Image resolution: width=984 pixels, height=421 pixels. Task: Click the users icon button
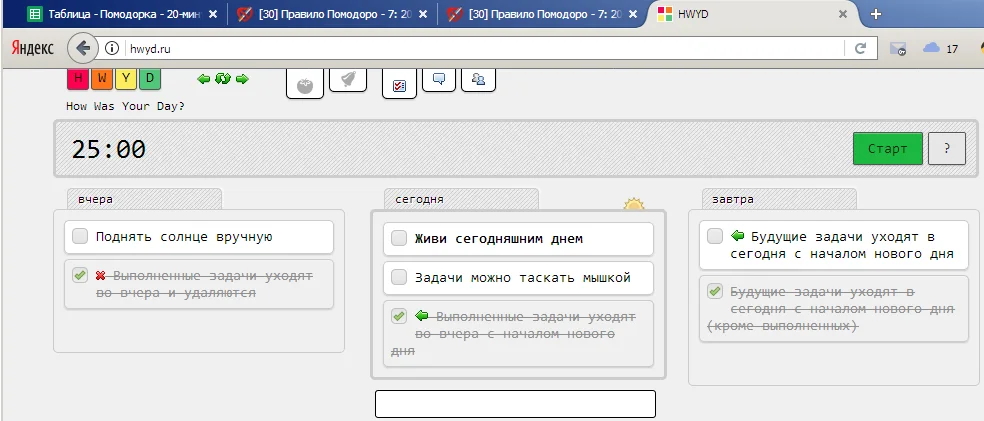(478, 79)
